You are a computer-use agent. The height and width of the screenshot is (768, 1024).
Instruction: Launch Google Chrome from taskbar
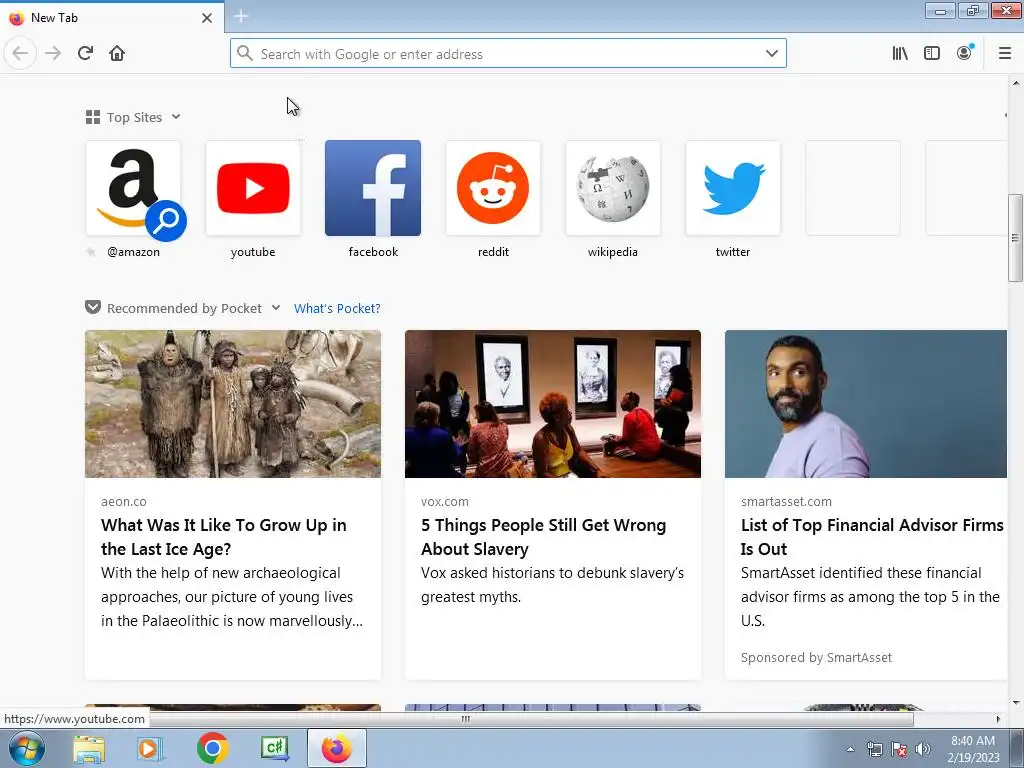click(212, 748)
